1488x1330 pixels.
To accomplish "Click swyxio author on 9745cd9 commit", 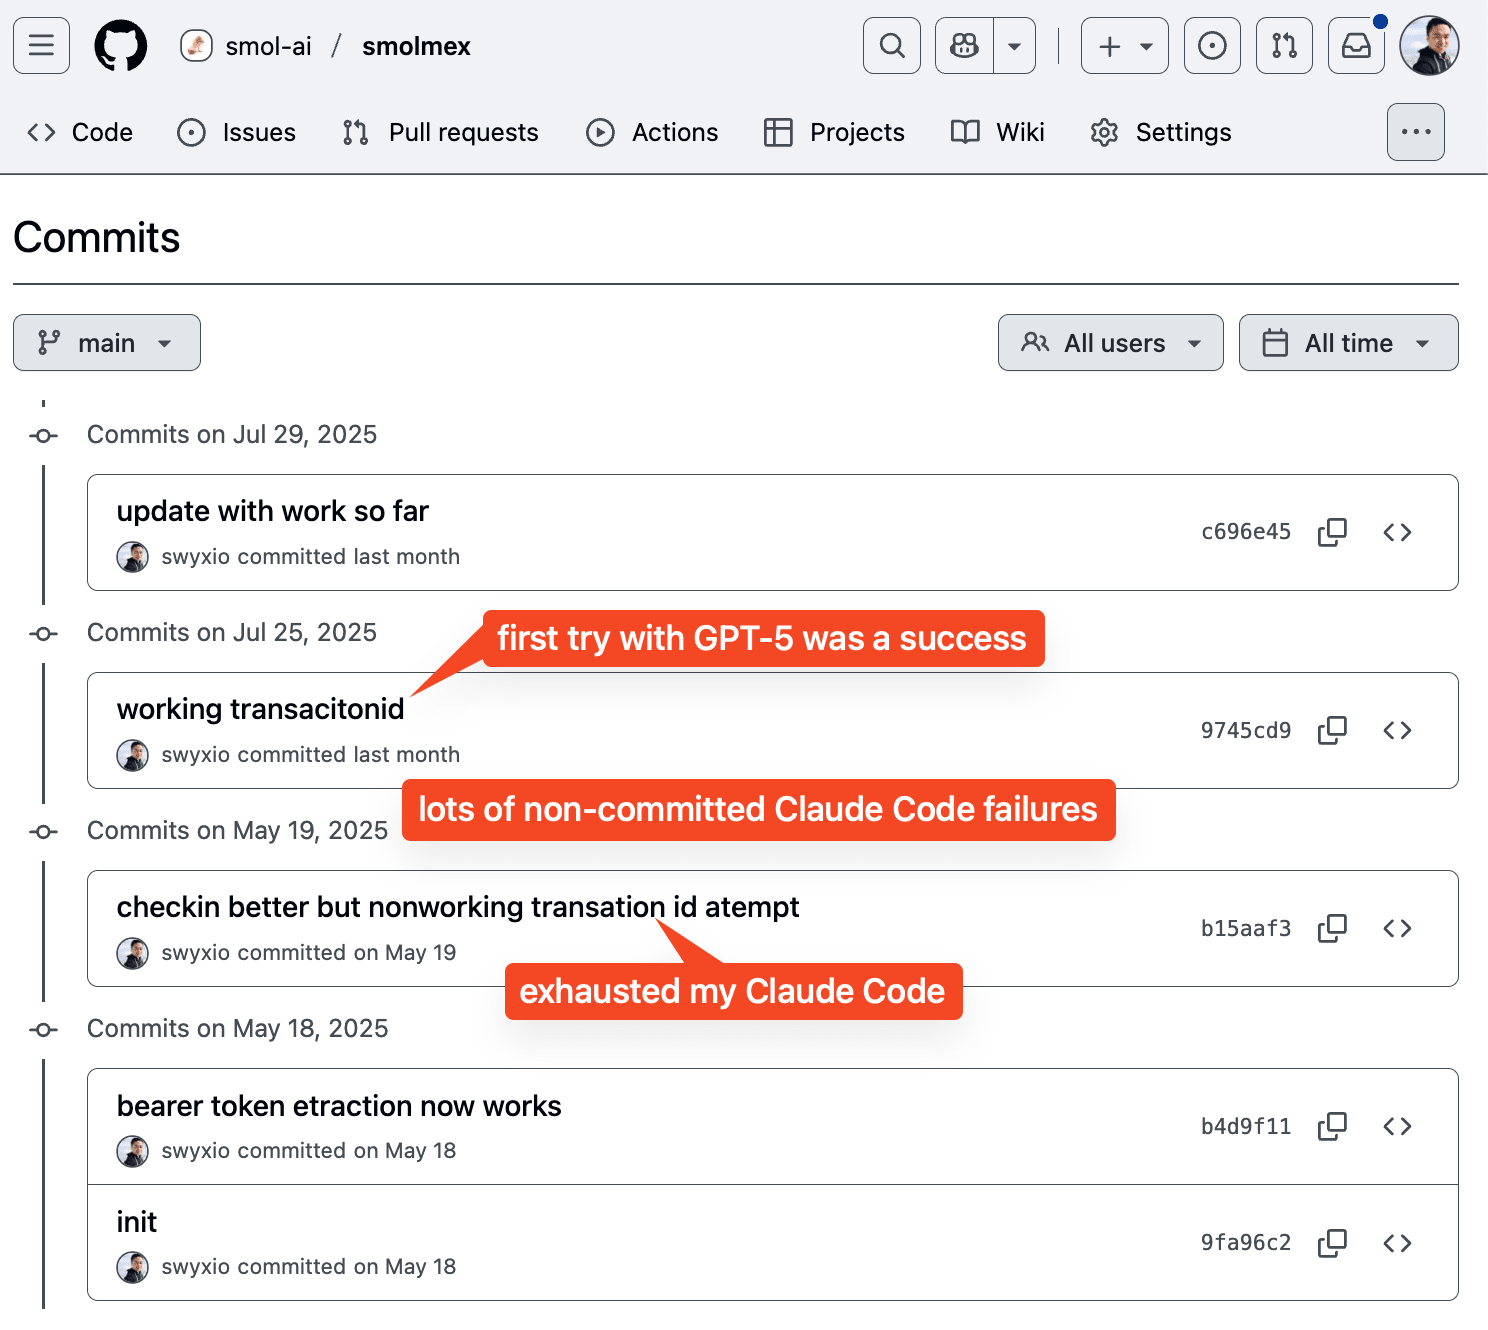I will 196,754.
